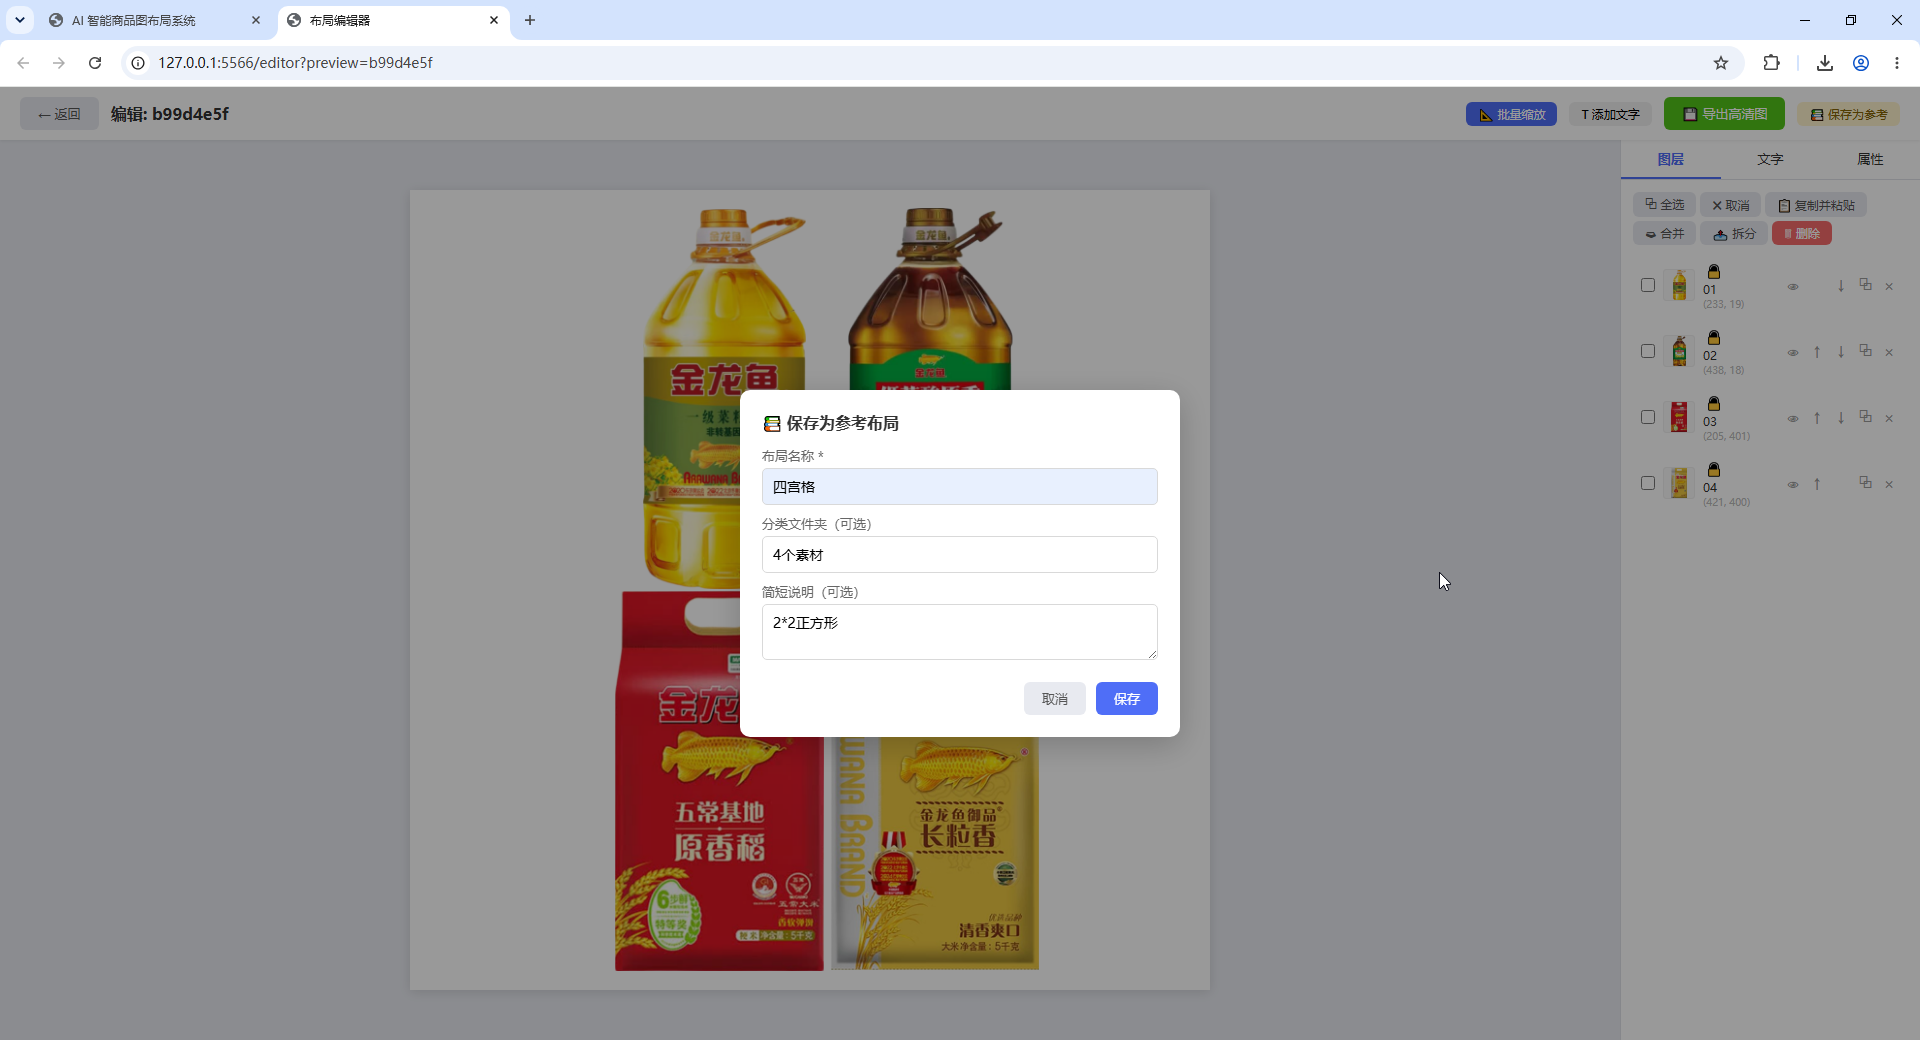This screenshot has height=1040, width=1920.
Task: Toggle visibility of layer 01
Action: tap(1793, 287)
